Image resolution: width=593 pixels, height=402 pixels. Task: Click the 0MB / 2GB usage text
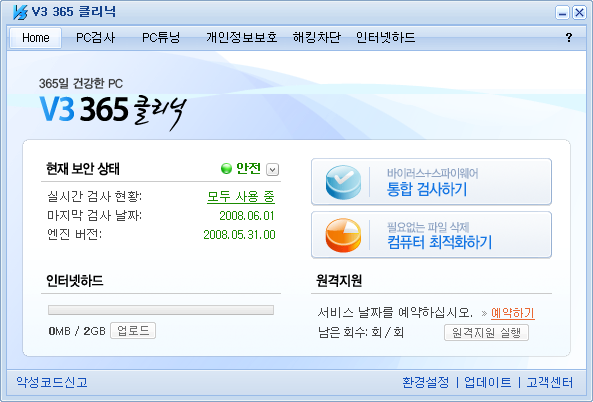(x=77, y=331)
